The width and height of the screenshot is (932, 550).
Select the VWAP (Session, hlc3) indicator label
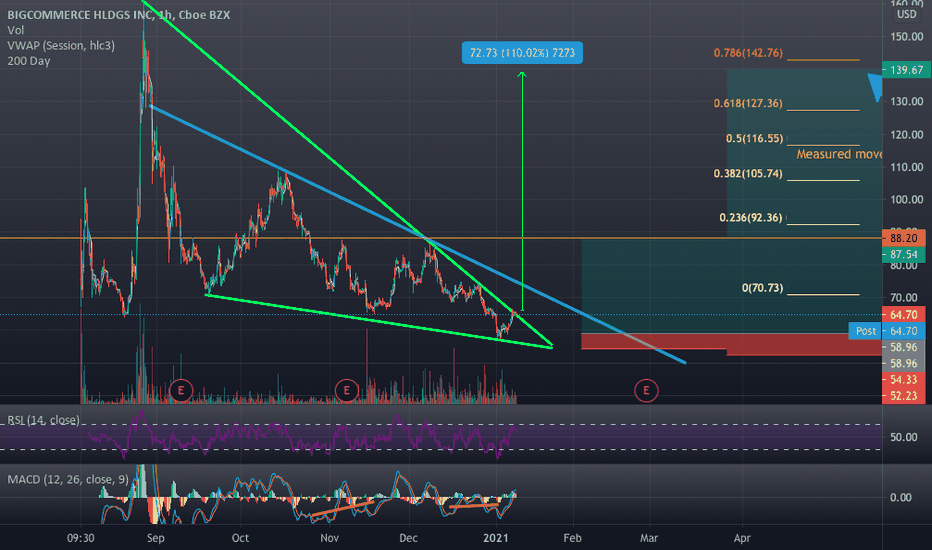(61, 46)
